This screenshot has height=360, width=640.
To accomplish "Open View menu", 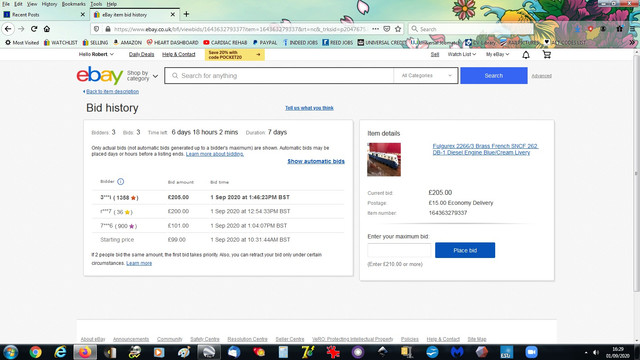I will 32,4.
